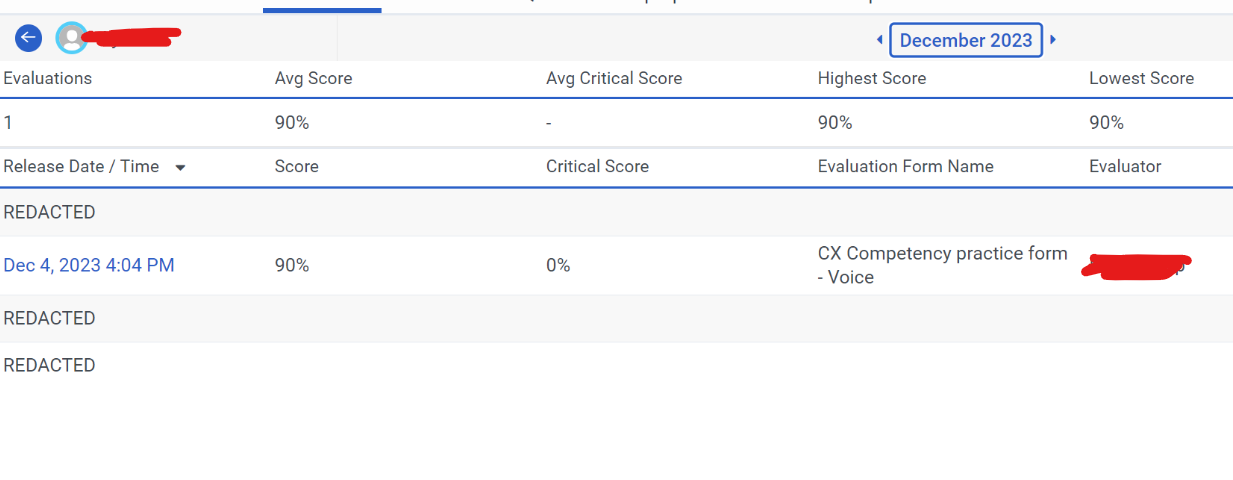Click the 0% critical score cell
The height and width of the screenshot is (480, 1233).
[x=558, y=265]
